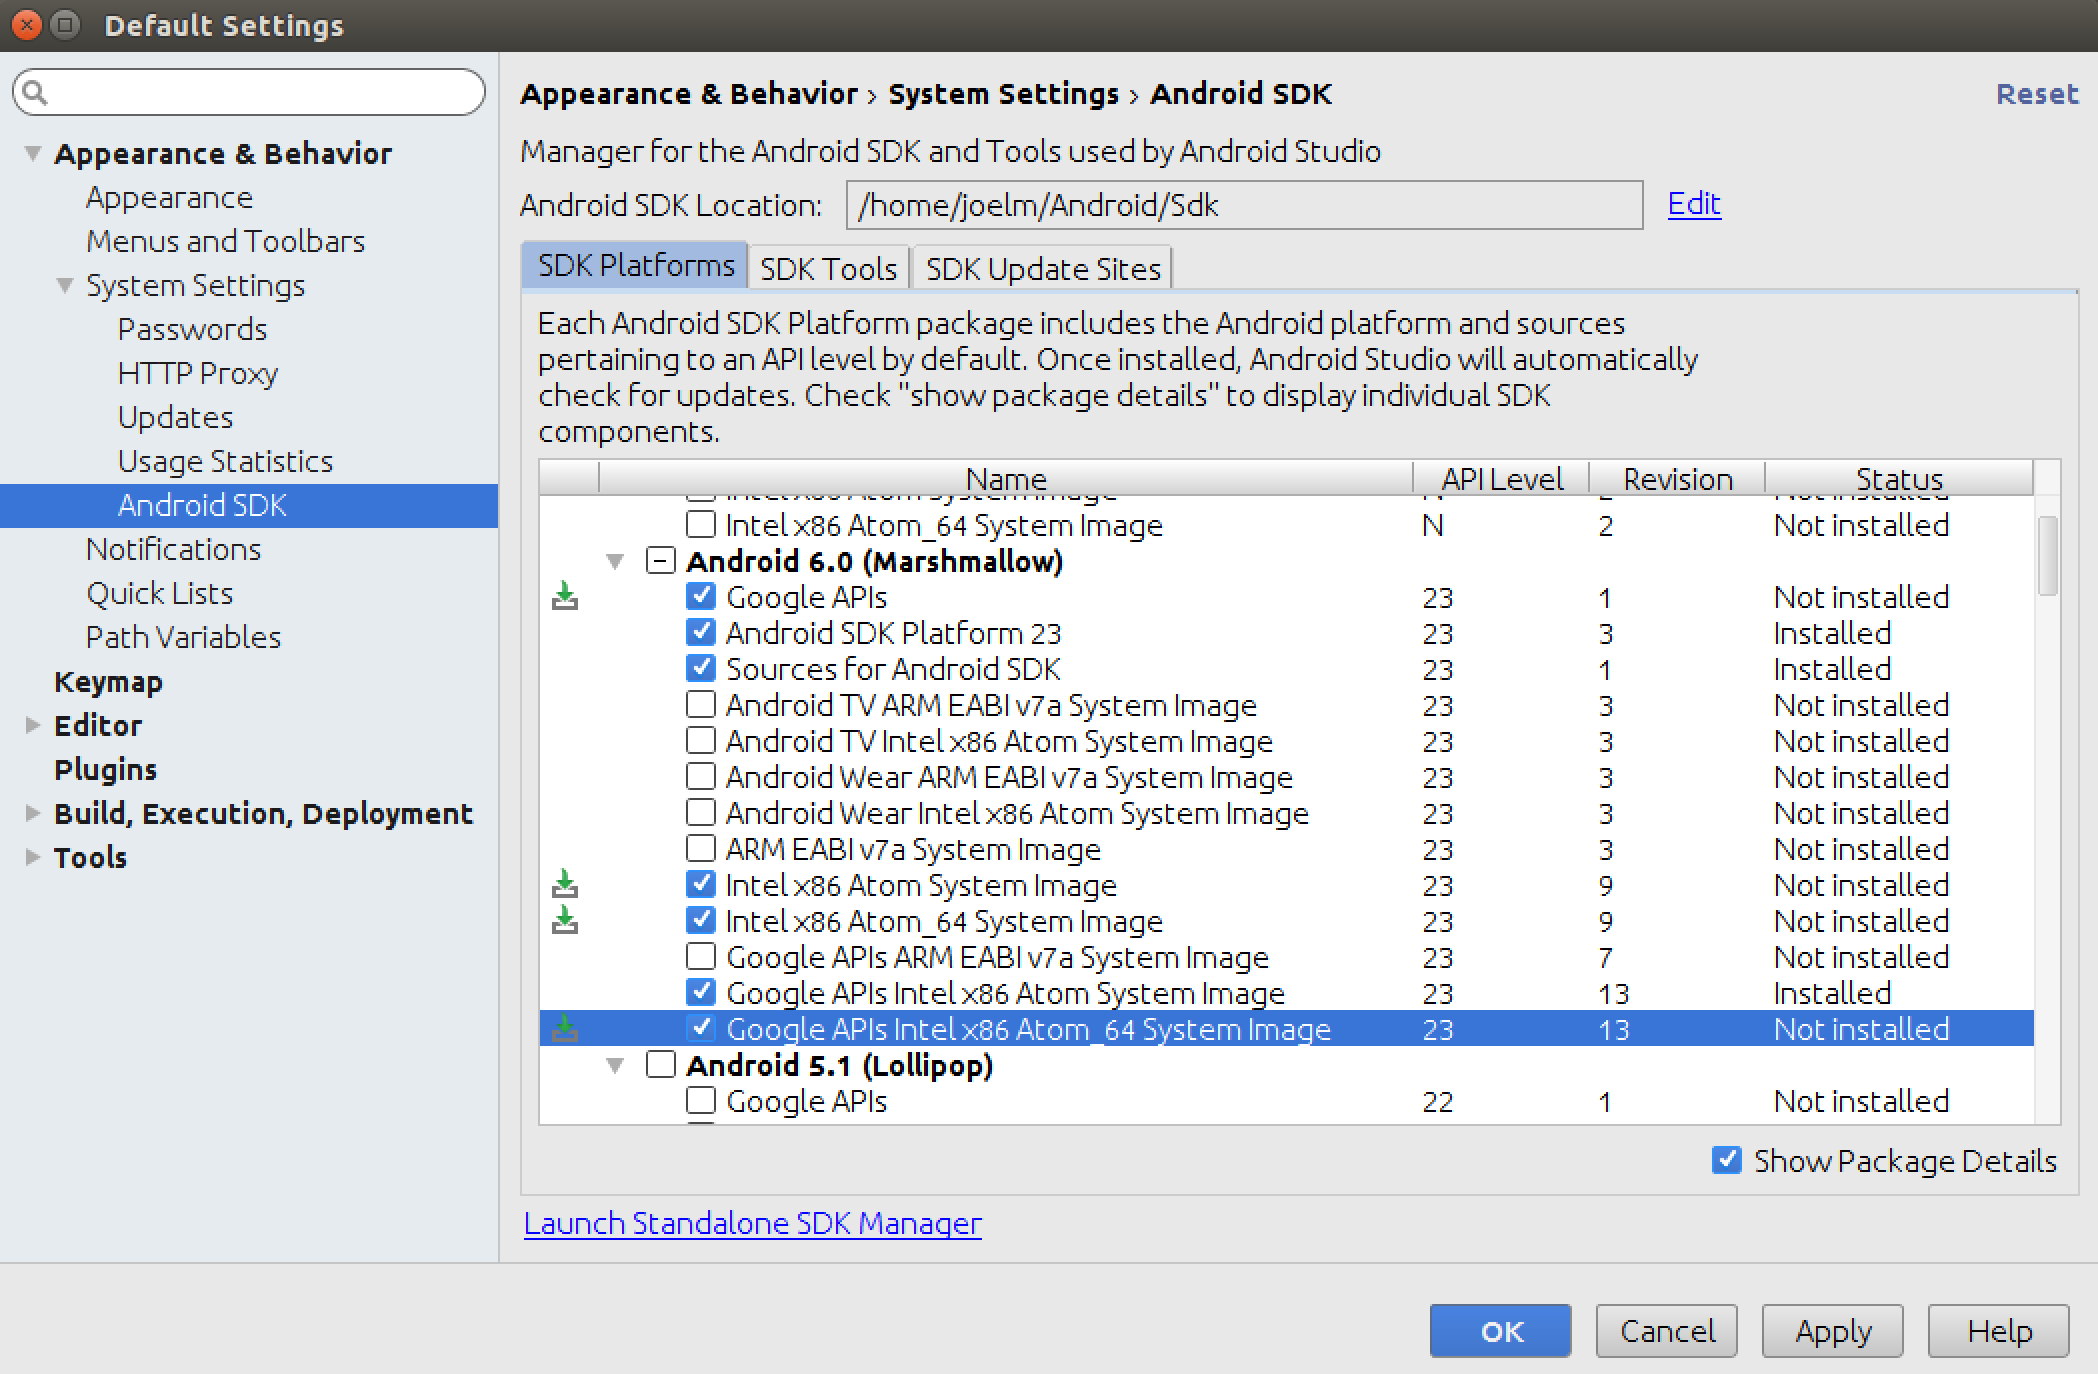Open the SDK Update Sites tab

(x=1042, y=268)
